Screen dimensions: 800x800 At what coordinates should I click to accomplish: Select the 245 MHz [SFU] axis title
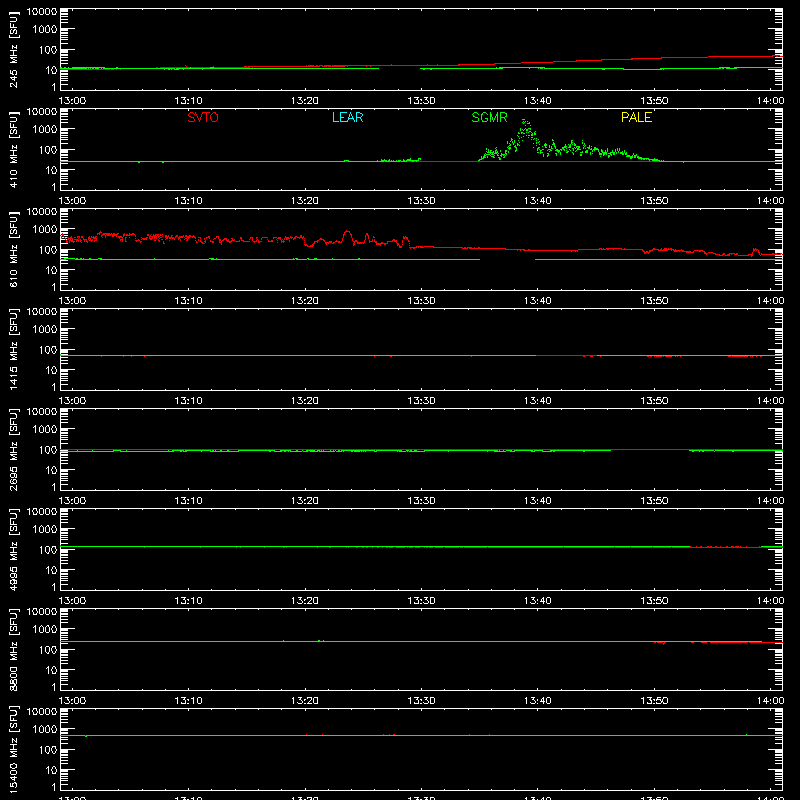coord(13,51)
